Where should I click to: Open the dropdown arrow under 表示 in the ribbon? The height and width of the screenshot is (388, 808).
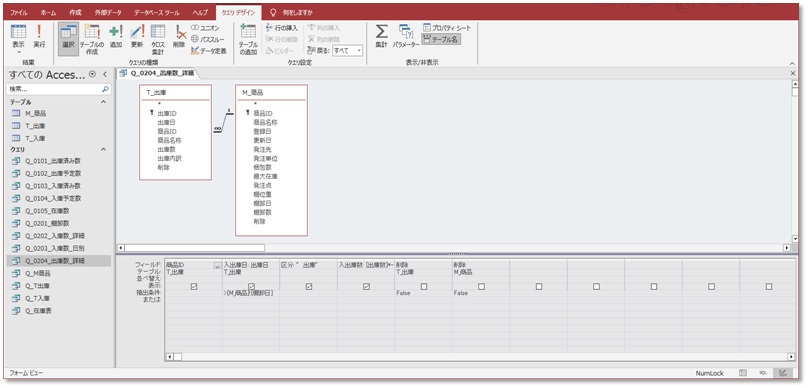pyautogui.click(x=19, y=52)
